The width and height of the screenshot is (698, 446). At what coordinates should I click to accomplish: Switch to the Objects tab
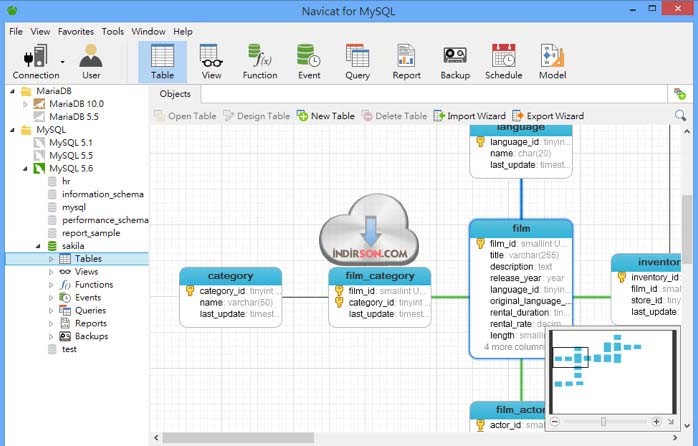[x=175, y=94]
